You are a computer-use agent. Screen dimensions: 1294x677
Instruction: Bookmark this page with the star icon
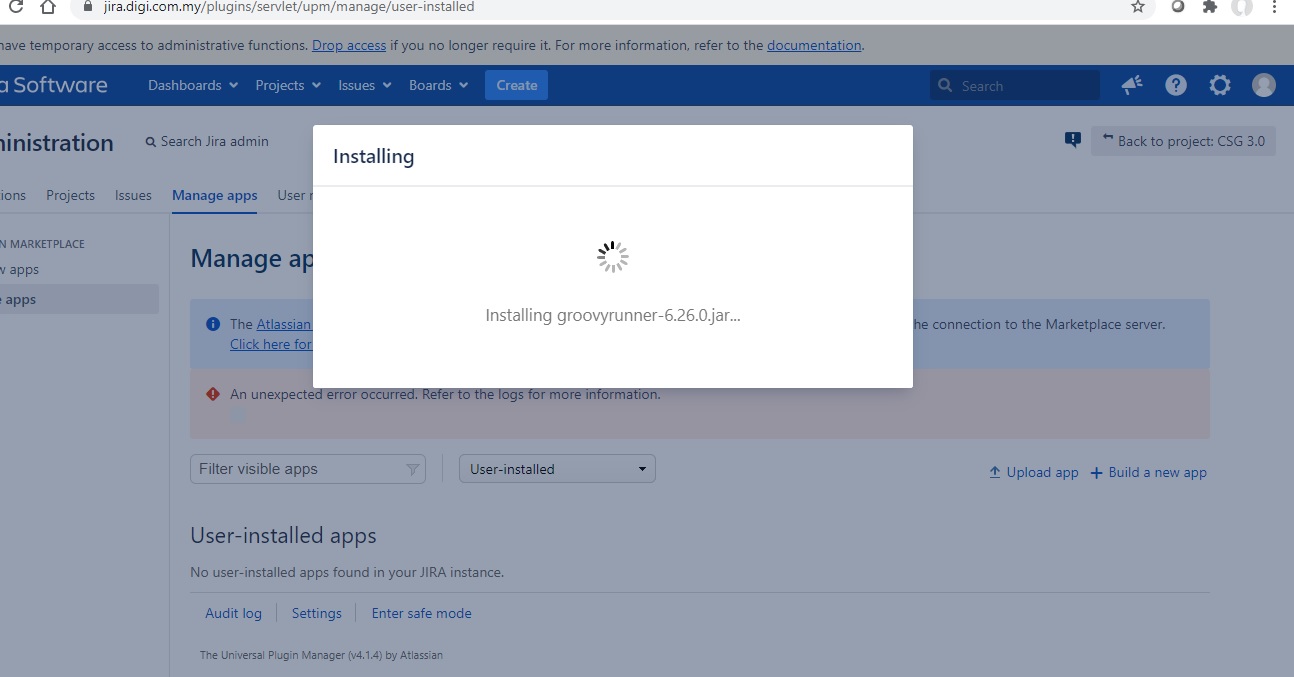coord(1137,7)
